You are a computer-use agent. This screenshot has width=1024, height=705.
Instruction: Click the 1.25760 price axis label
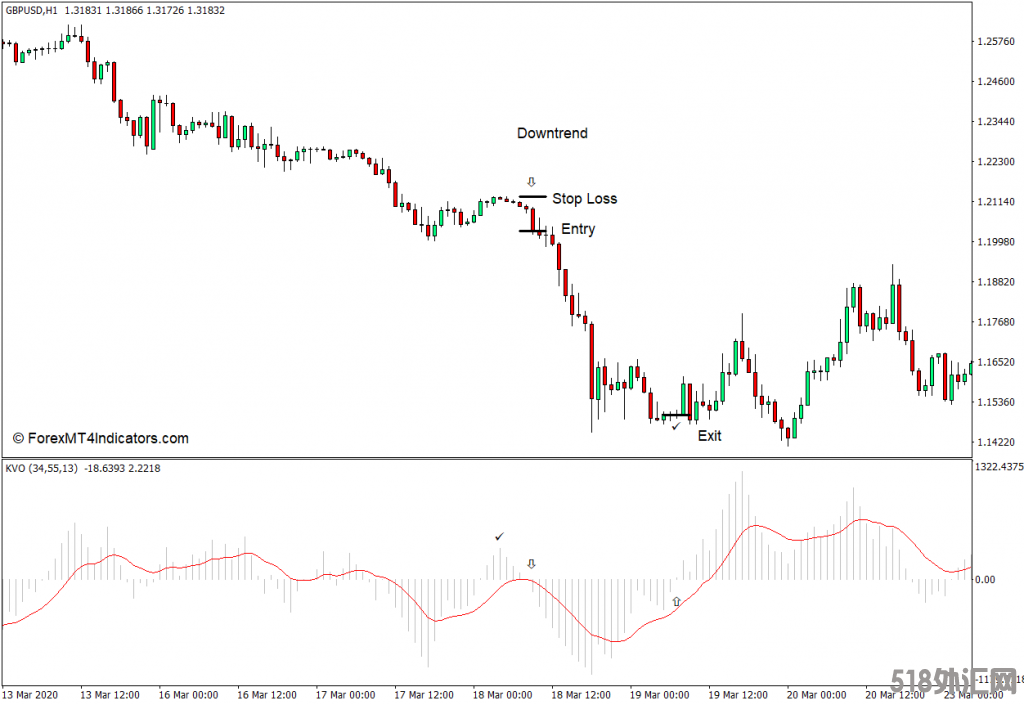pos(995,42)
